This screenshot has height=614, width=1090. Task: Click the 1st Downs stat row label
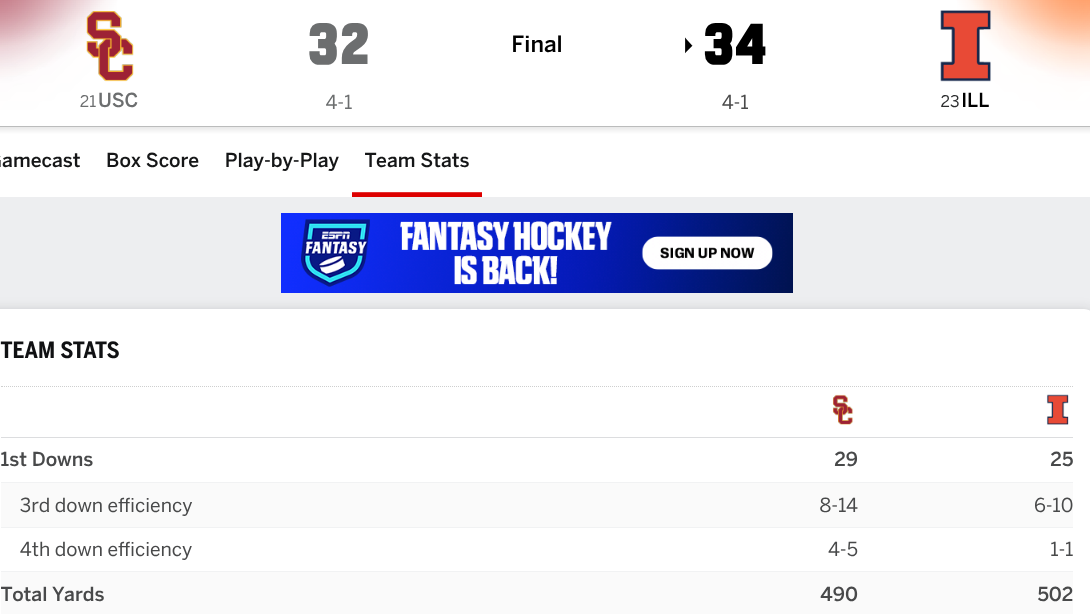point(47,460)
